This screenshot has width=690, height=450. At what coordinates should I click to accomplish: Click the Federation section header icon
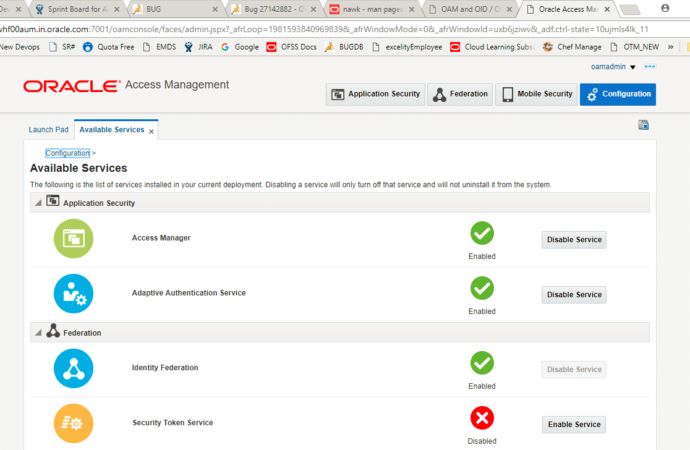pos(53,331)
